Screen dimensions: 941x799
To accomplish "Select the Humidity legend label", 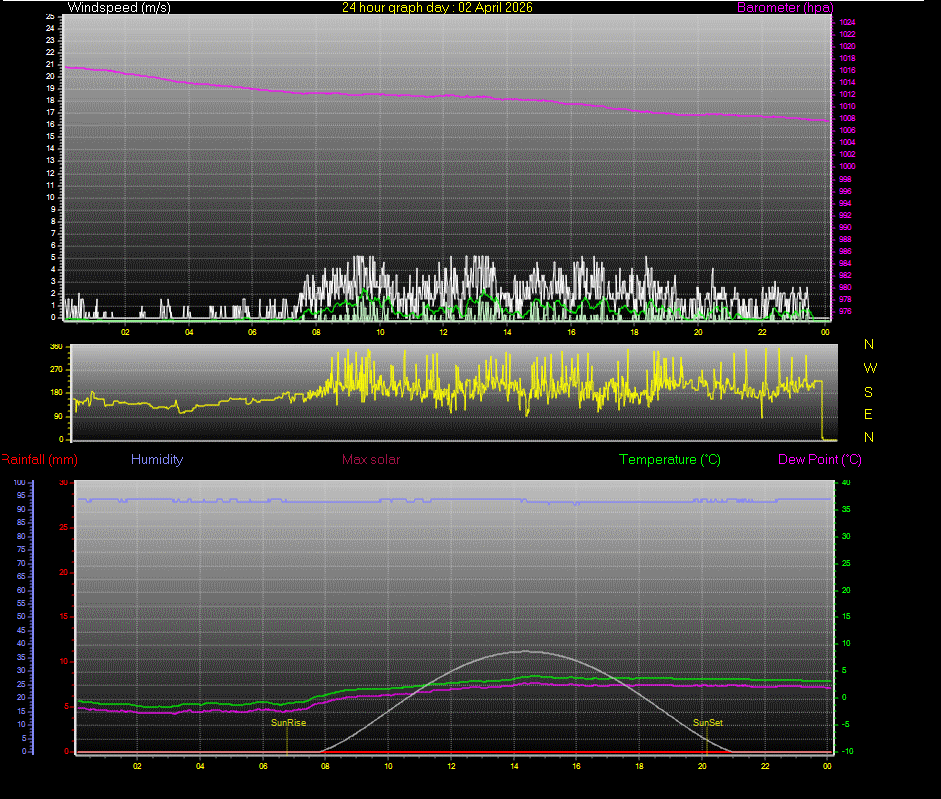I will click(x=157, y=459).
